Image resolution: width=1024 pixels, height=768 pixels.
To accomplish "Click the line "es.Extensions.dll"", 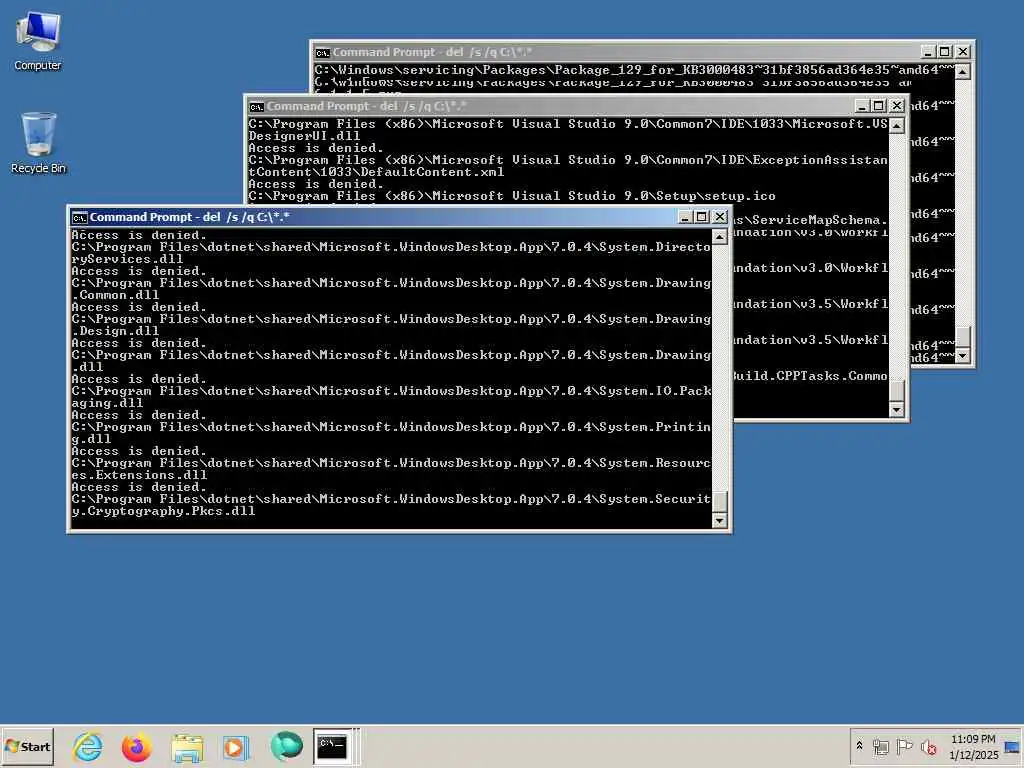I will pyautogui.click(x=139, y=475).
